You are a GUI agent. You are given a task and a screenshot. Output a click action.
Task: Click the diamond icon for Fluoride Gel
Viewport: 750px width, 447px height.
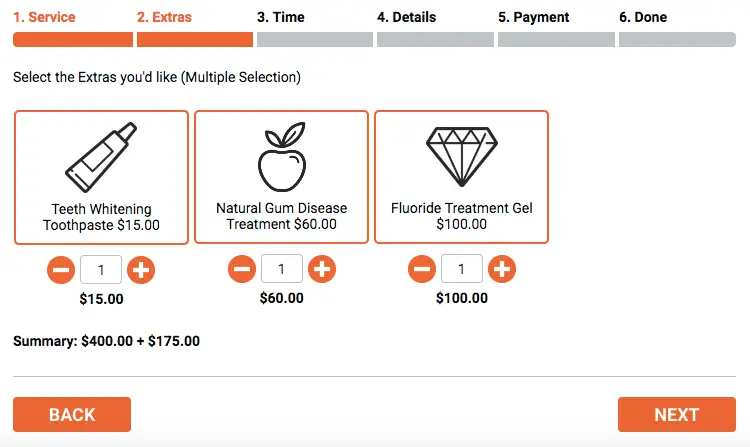tap(462, 156)
